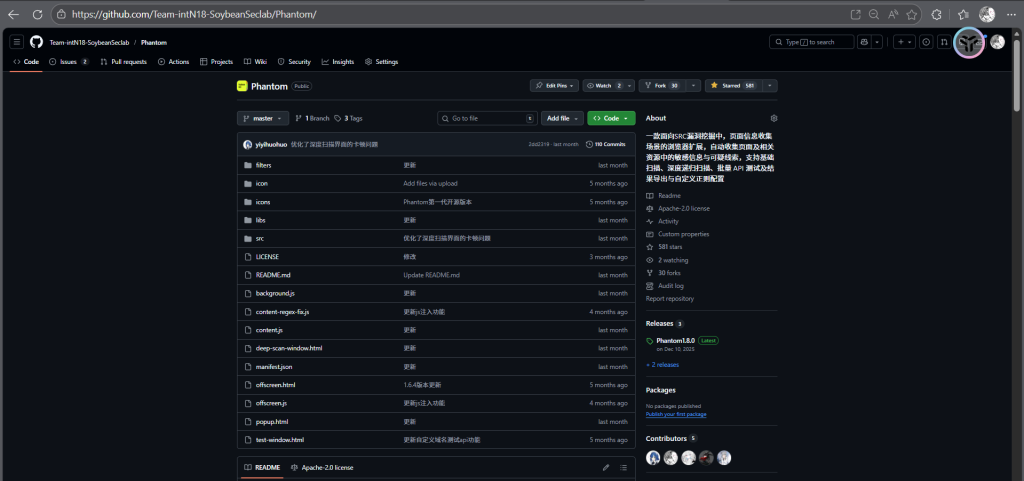Switch to the Issues tab
1024x481 pixels.
click(x=68, y=62)
